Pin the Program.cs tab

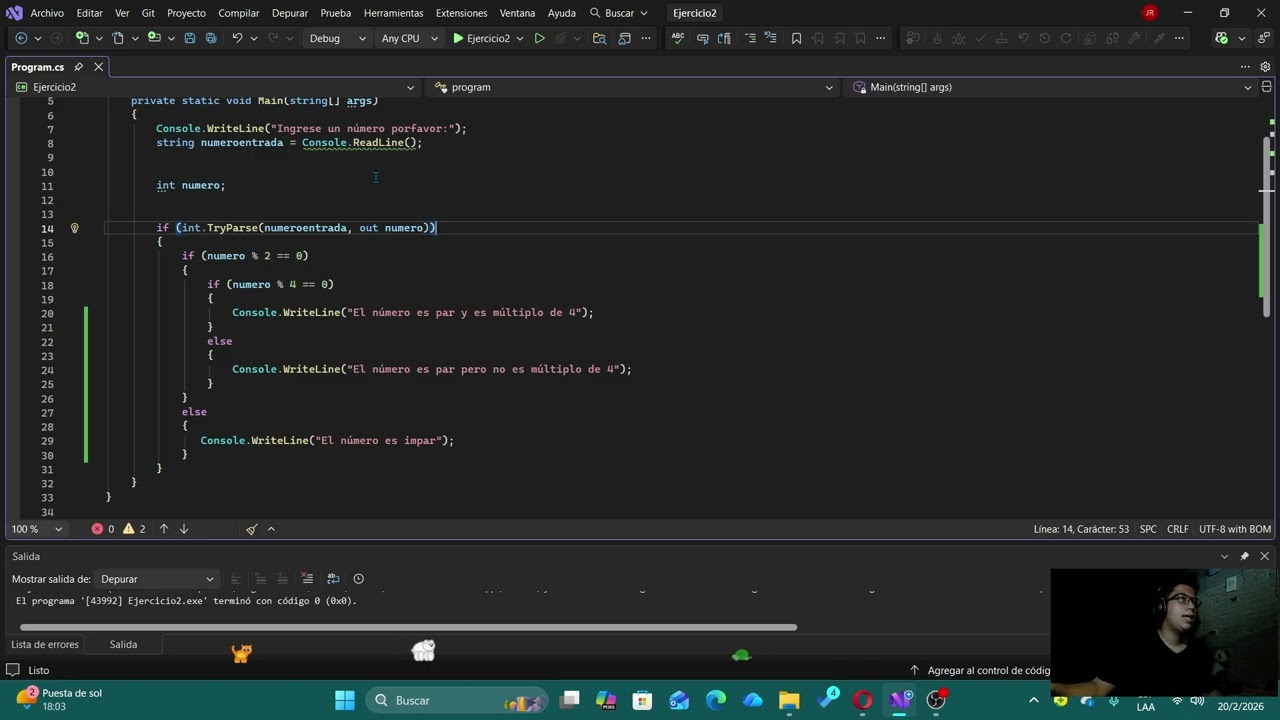(78, 67)
